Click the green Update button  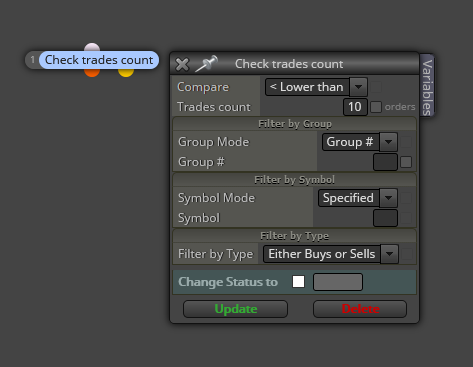[235, 309]
